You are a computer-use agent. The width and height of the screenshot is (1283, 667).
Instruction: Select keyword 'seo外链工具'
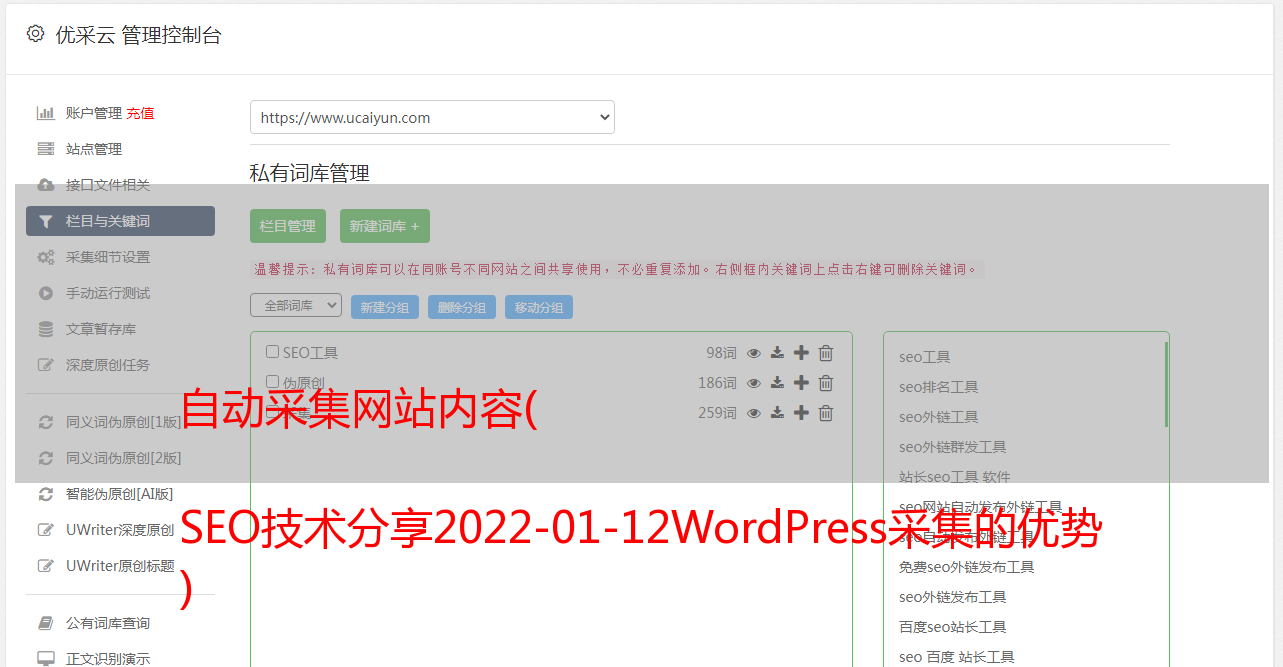[x=939, y=417]
